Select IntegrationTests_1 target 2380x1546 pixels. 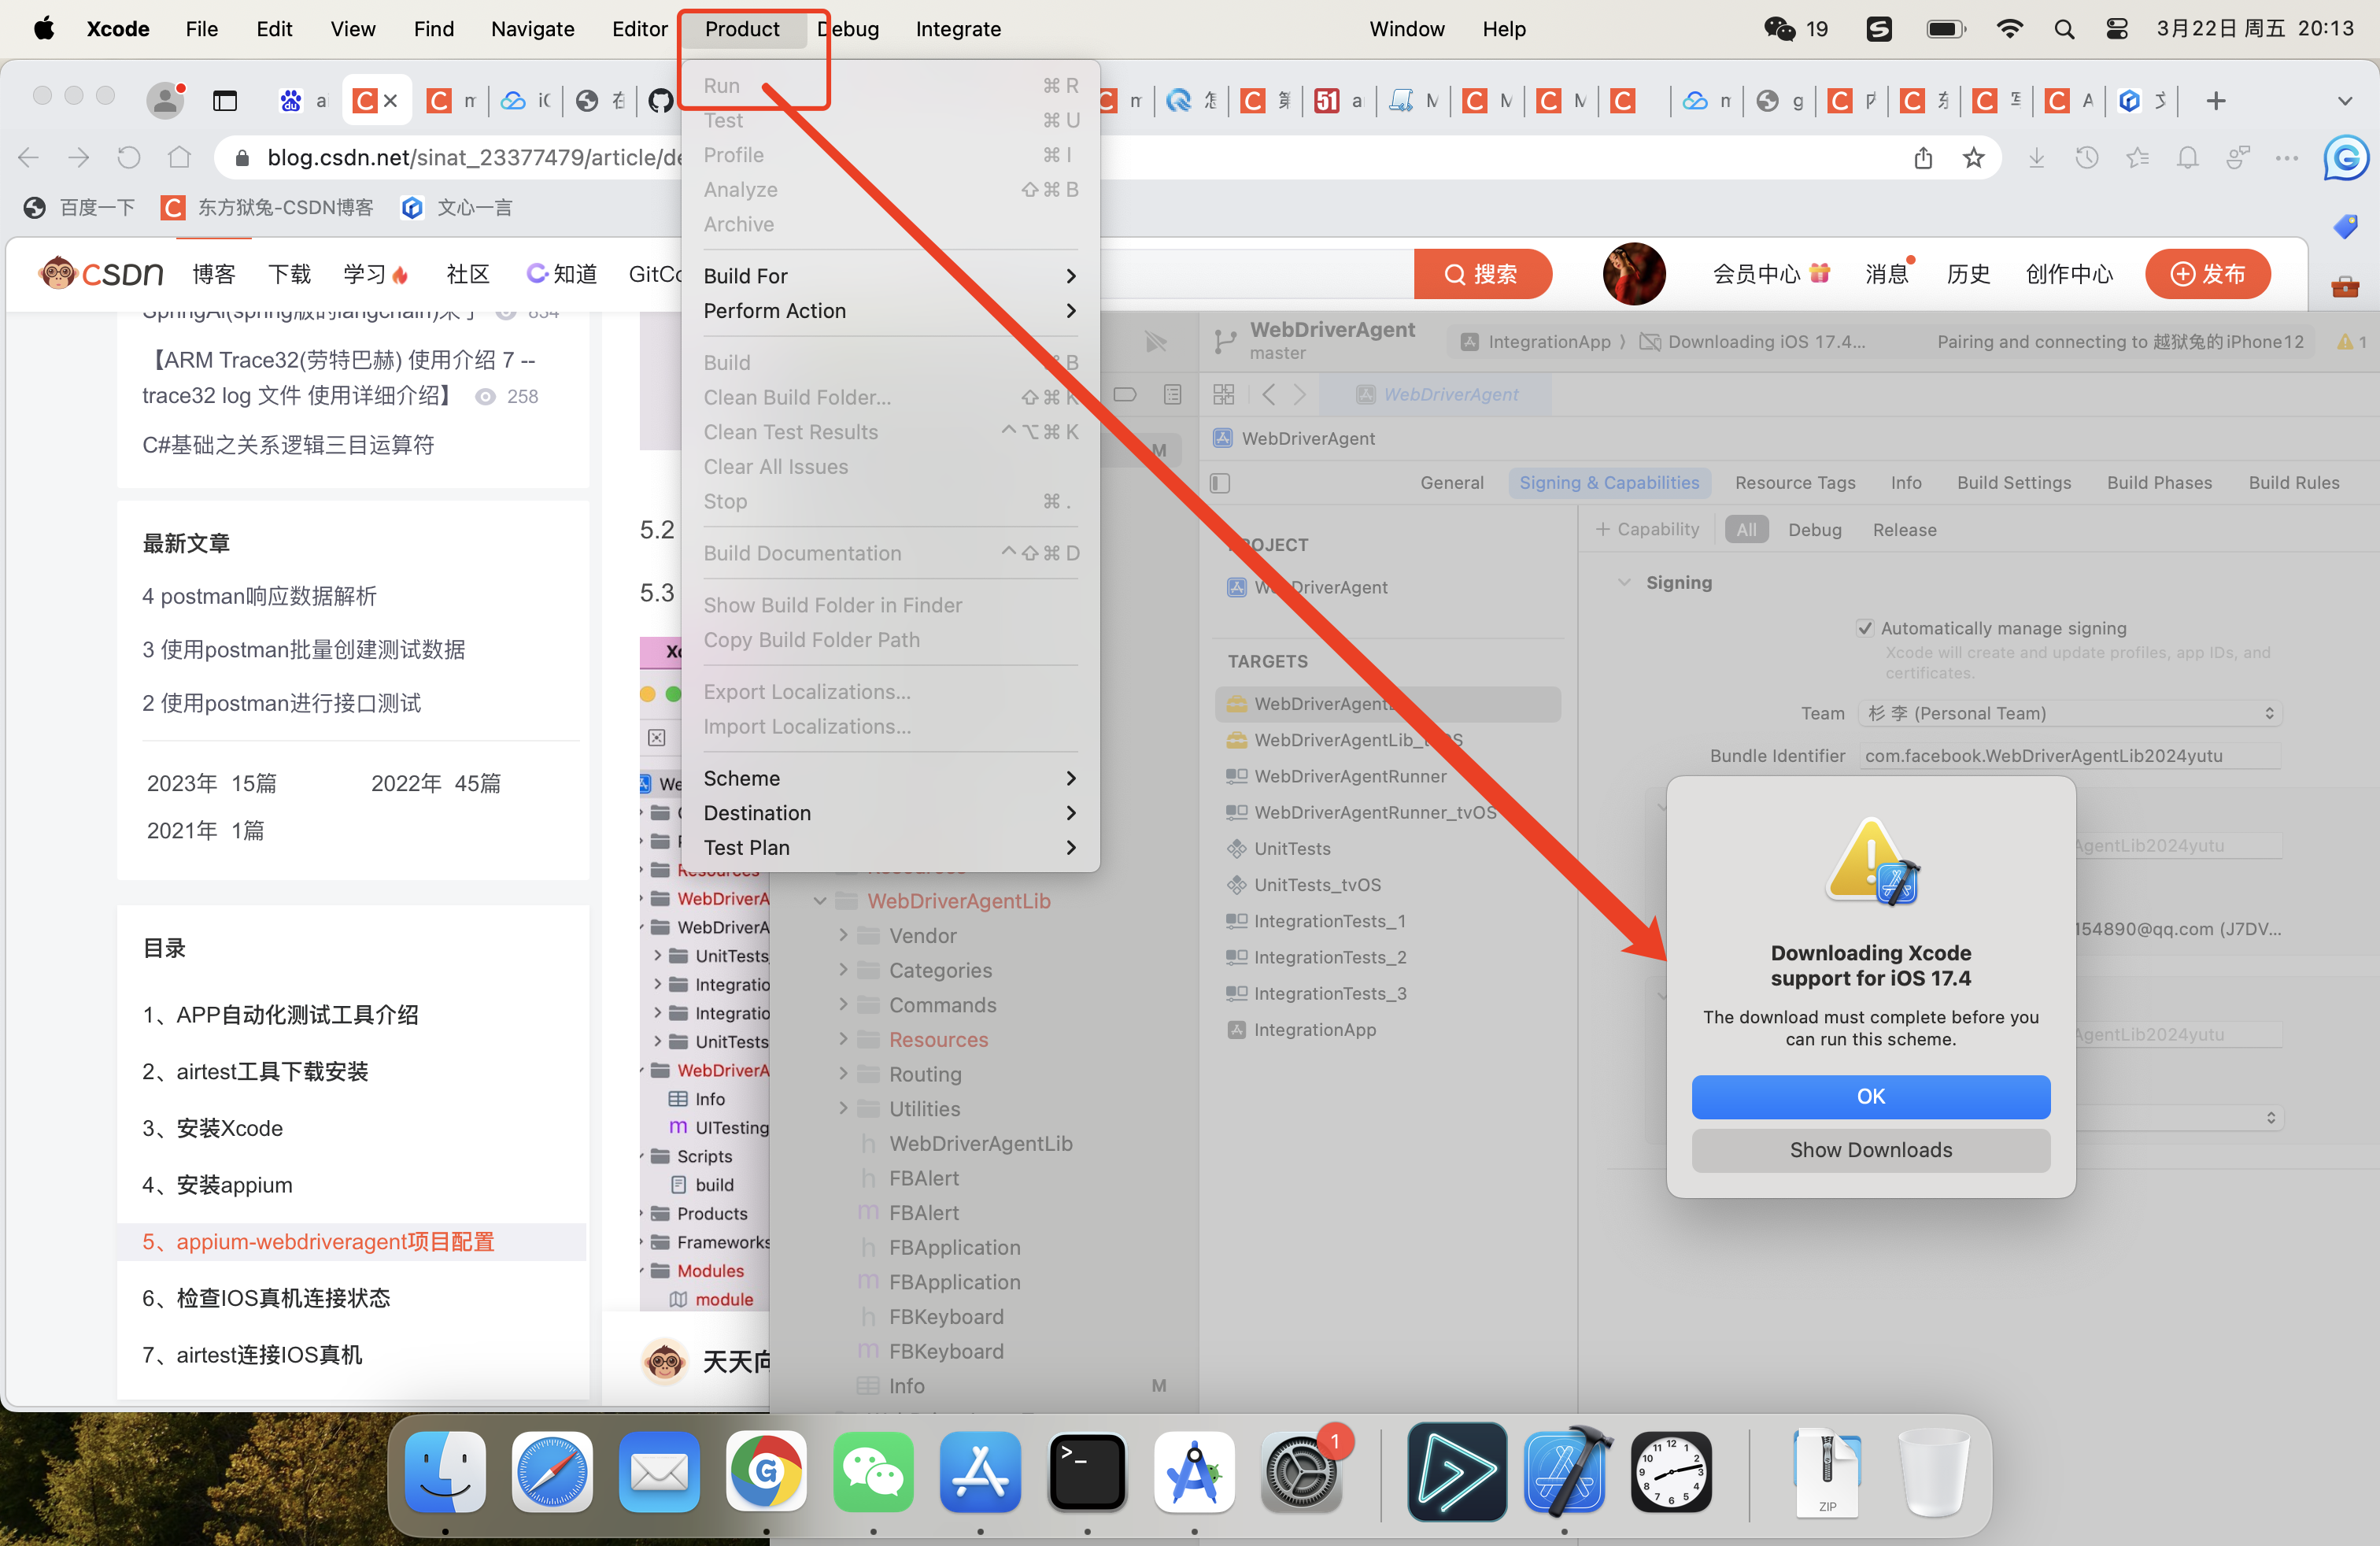1329,921
